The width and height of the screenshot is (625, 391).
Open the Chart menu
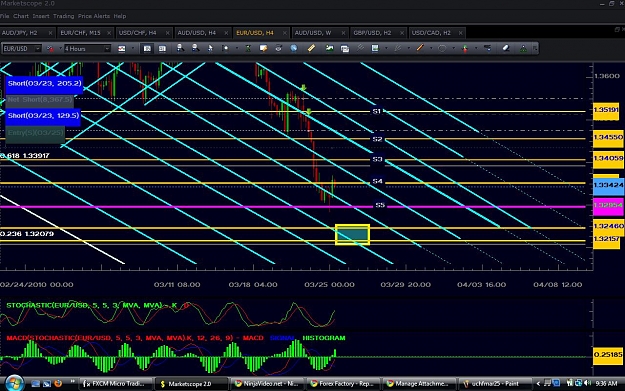pyautogui.click(x=21, y=16)
